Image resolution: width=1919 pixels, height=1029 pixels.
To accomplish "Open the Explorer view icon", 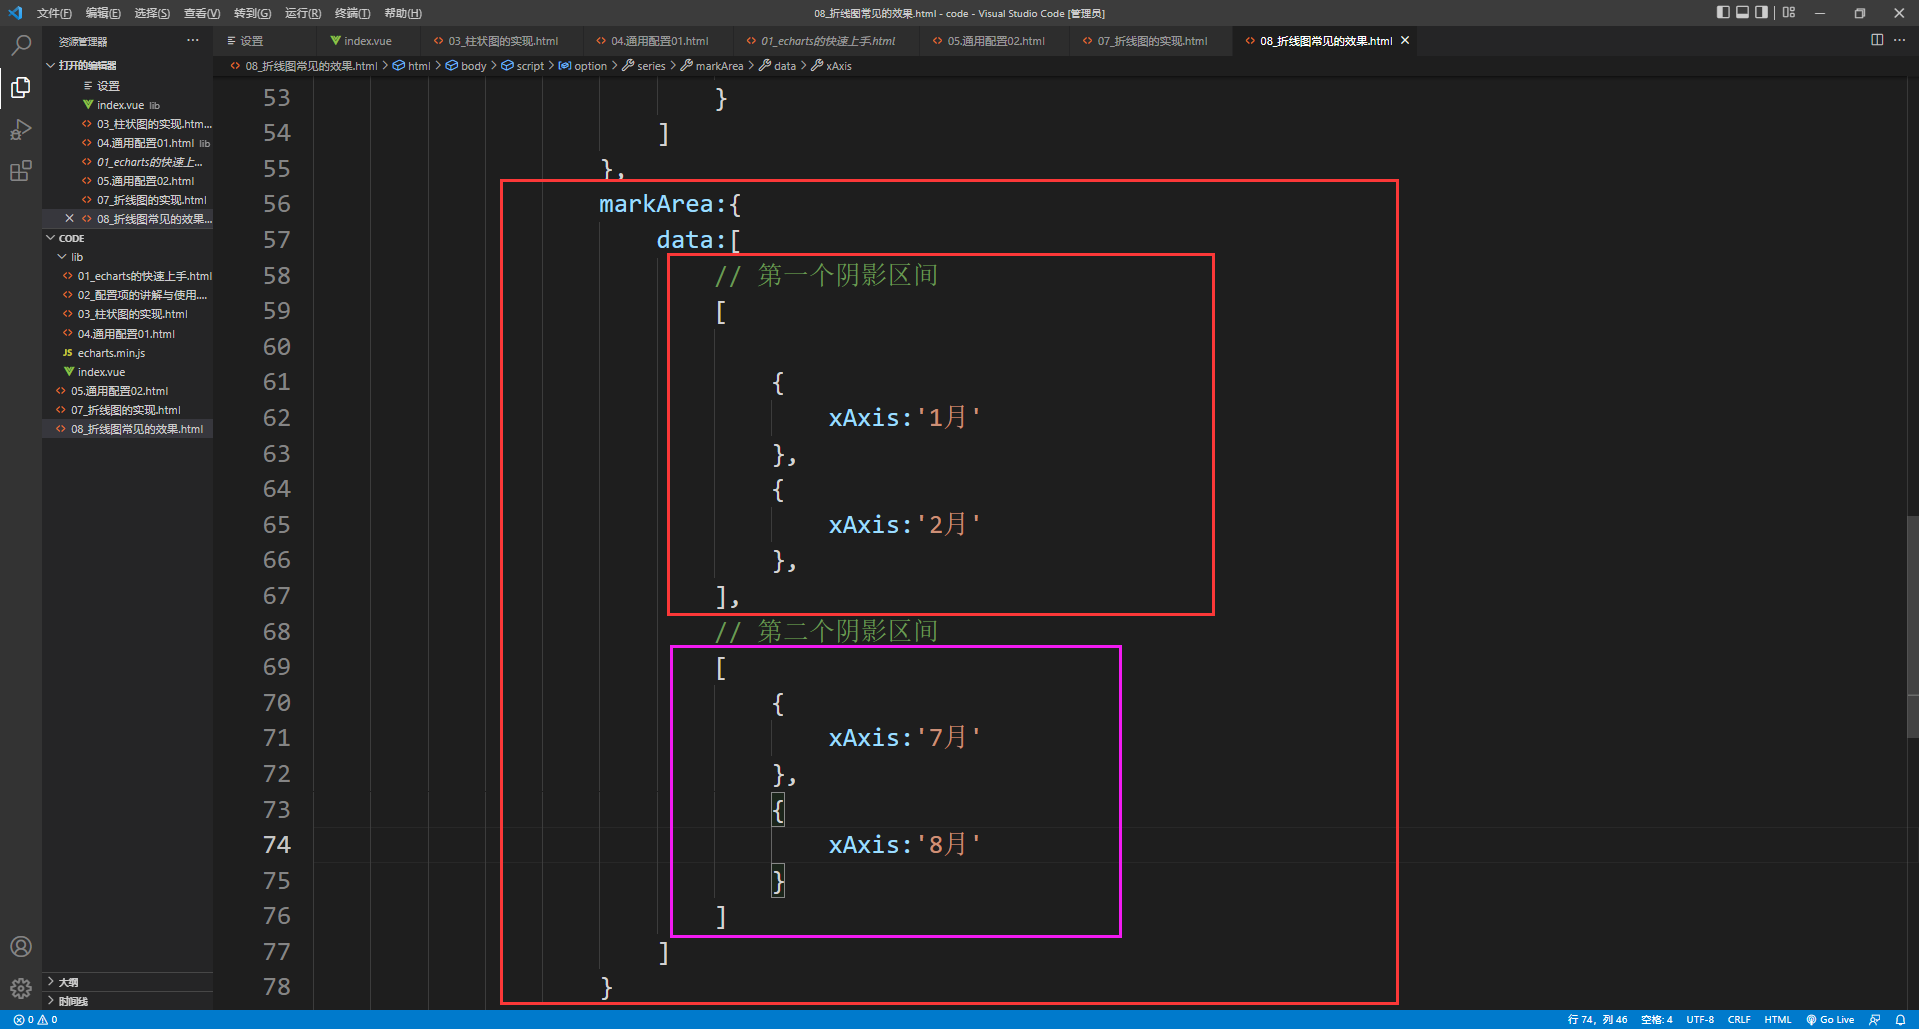I will (x=21, y=88).
